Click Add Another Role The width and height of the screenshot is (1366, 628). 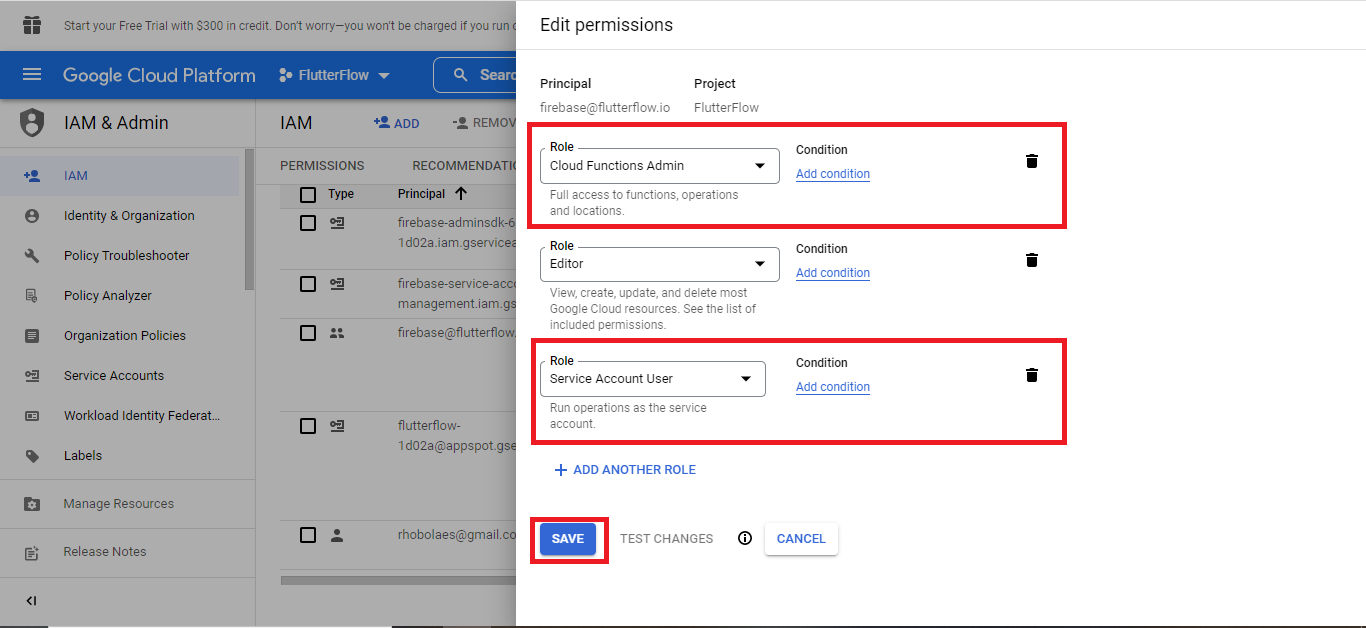click(625, 470)
